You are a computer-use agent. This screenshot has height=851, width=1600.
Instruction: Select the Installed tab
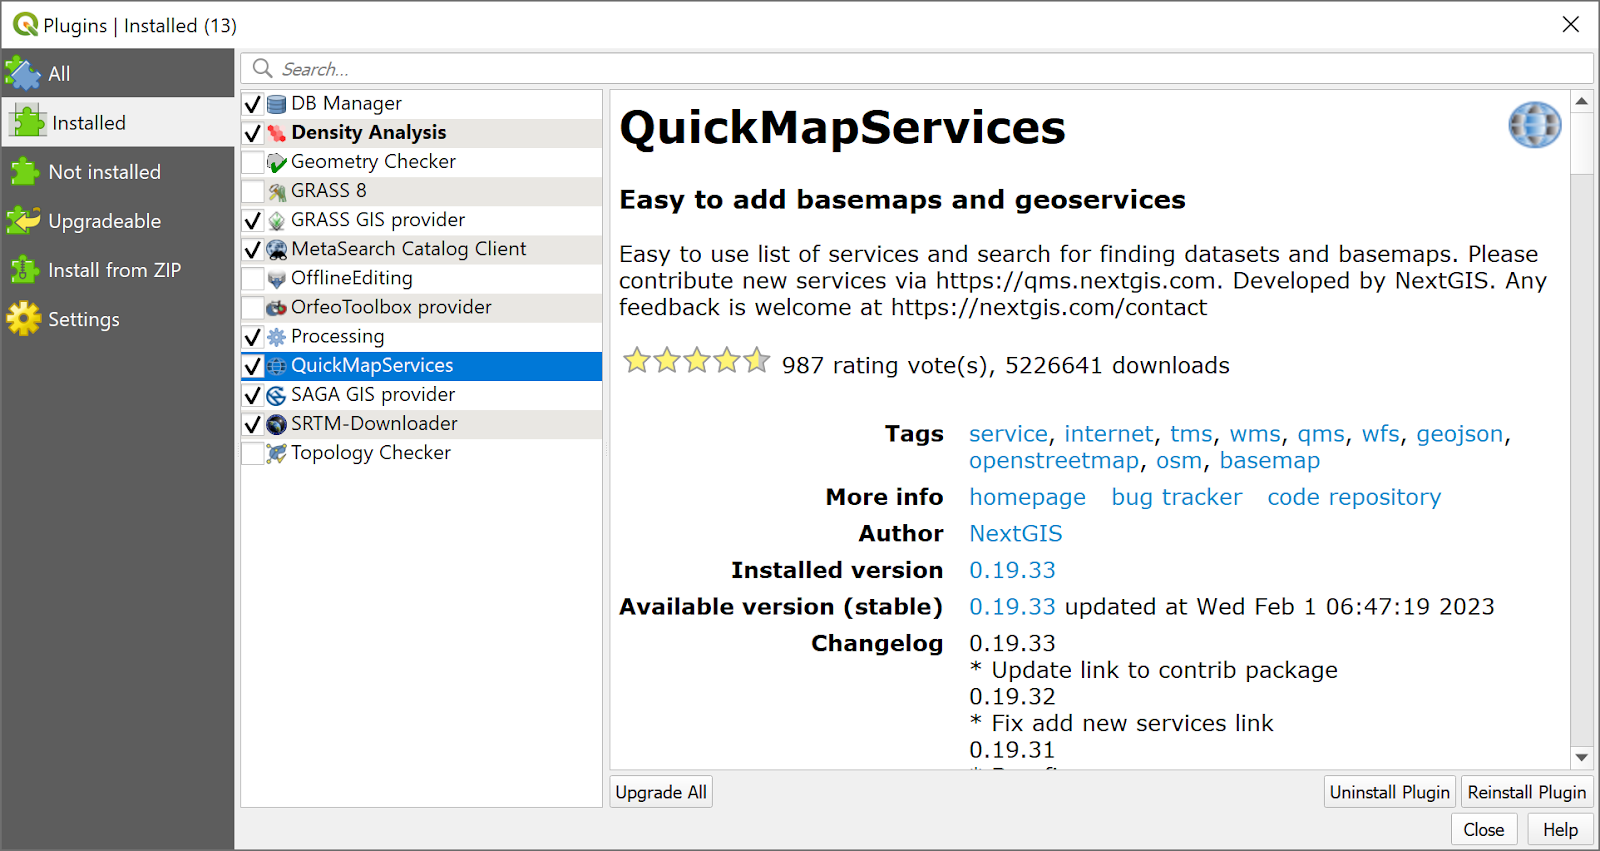pos(118,122)
